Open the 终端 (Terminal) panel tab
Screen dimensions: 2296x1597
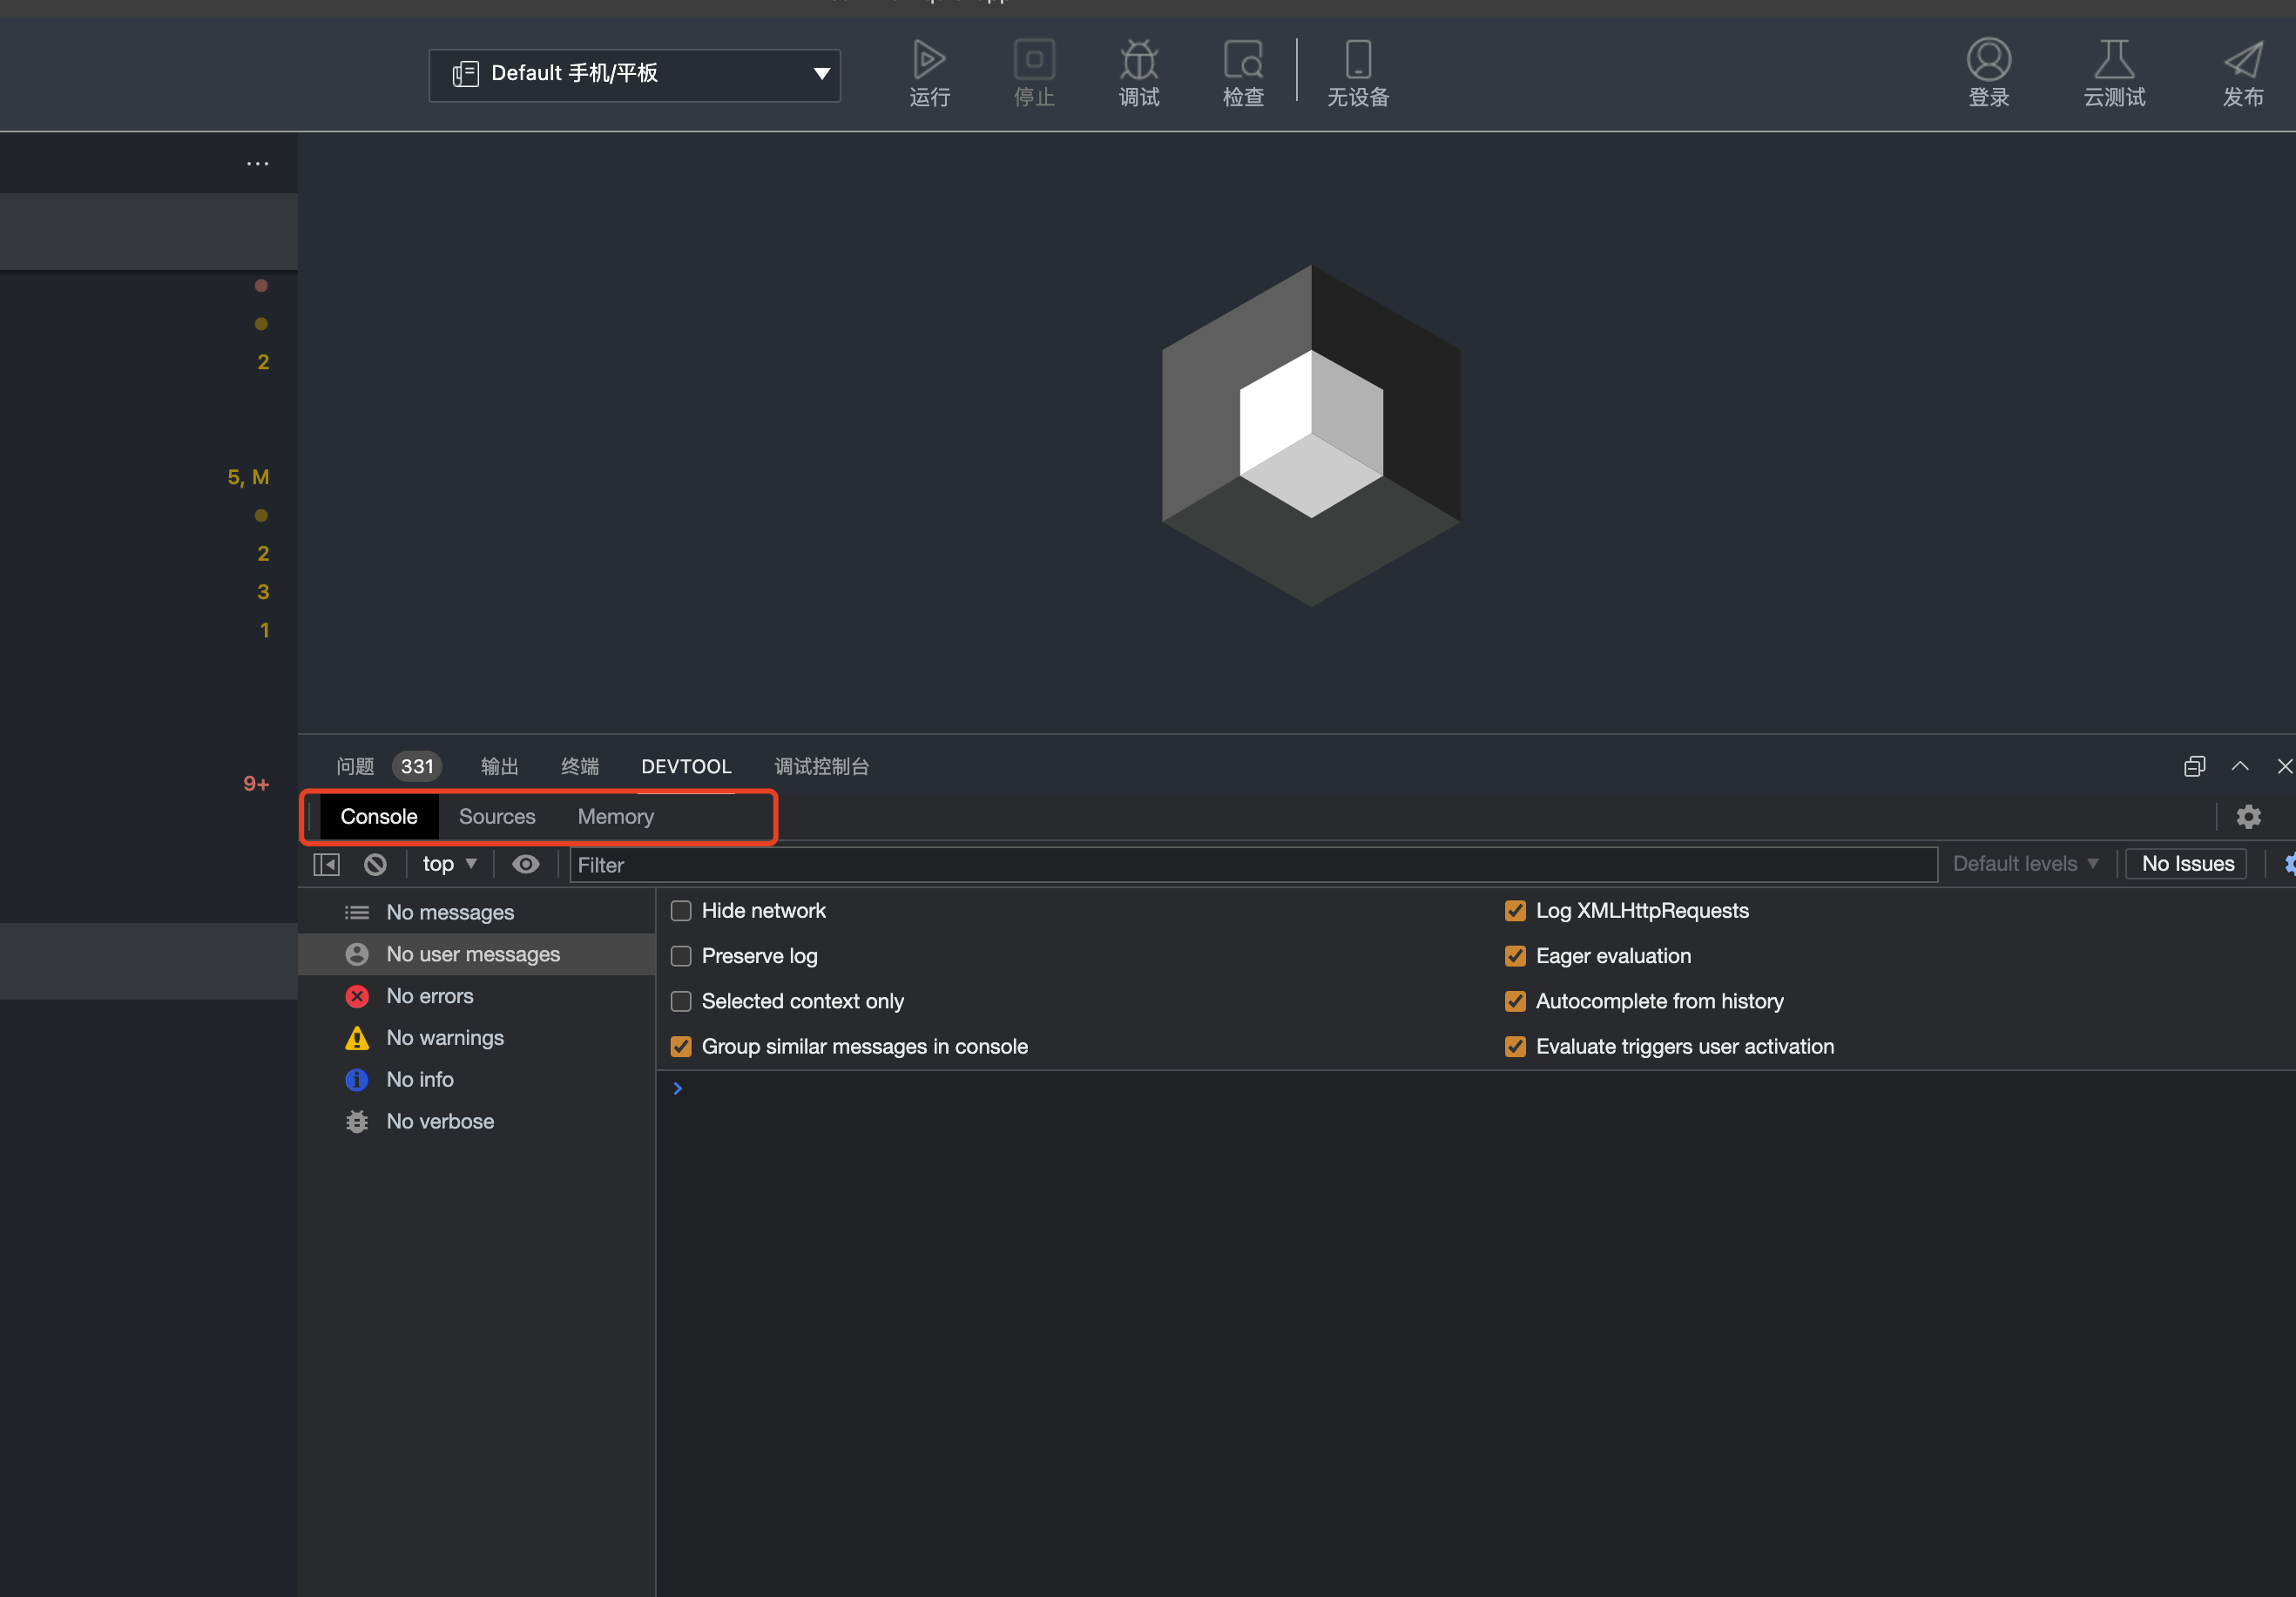pos(579,767)
